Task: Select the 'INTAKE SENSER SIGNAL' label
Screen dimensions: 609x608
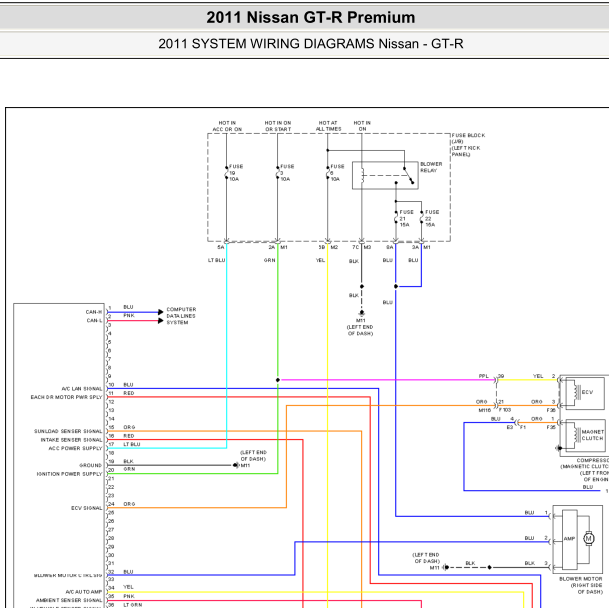Action: pyautogui.click(x=71, y=440)
